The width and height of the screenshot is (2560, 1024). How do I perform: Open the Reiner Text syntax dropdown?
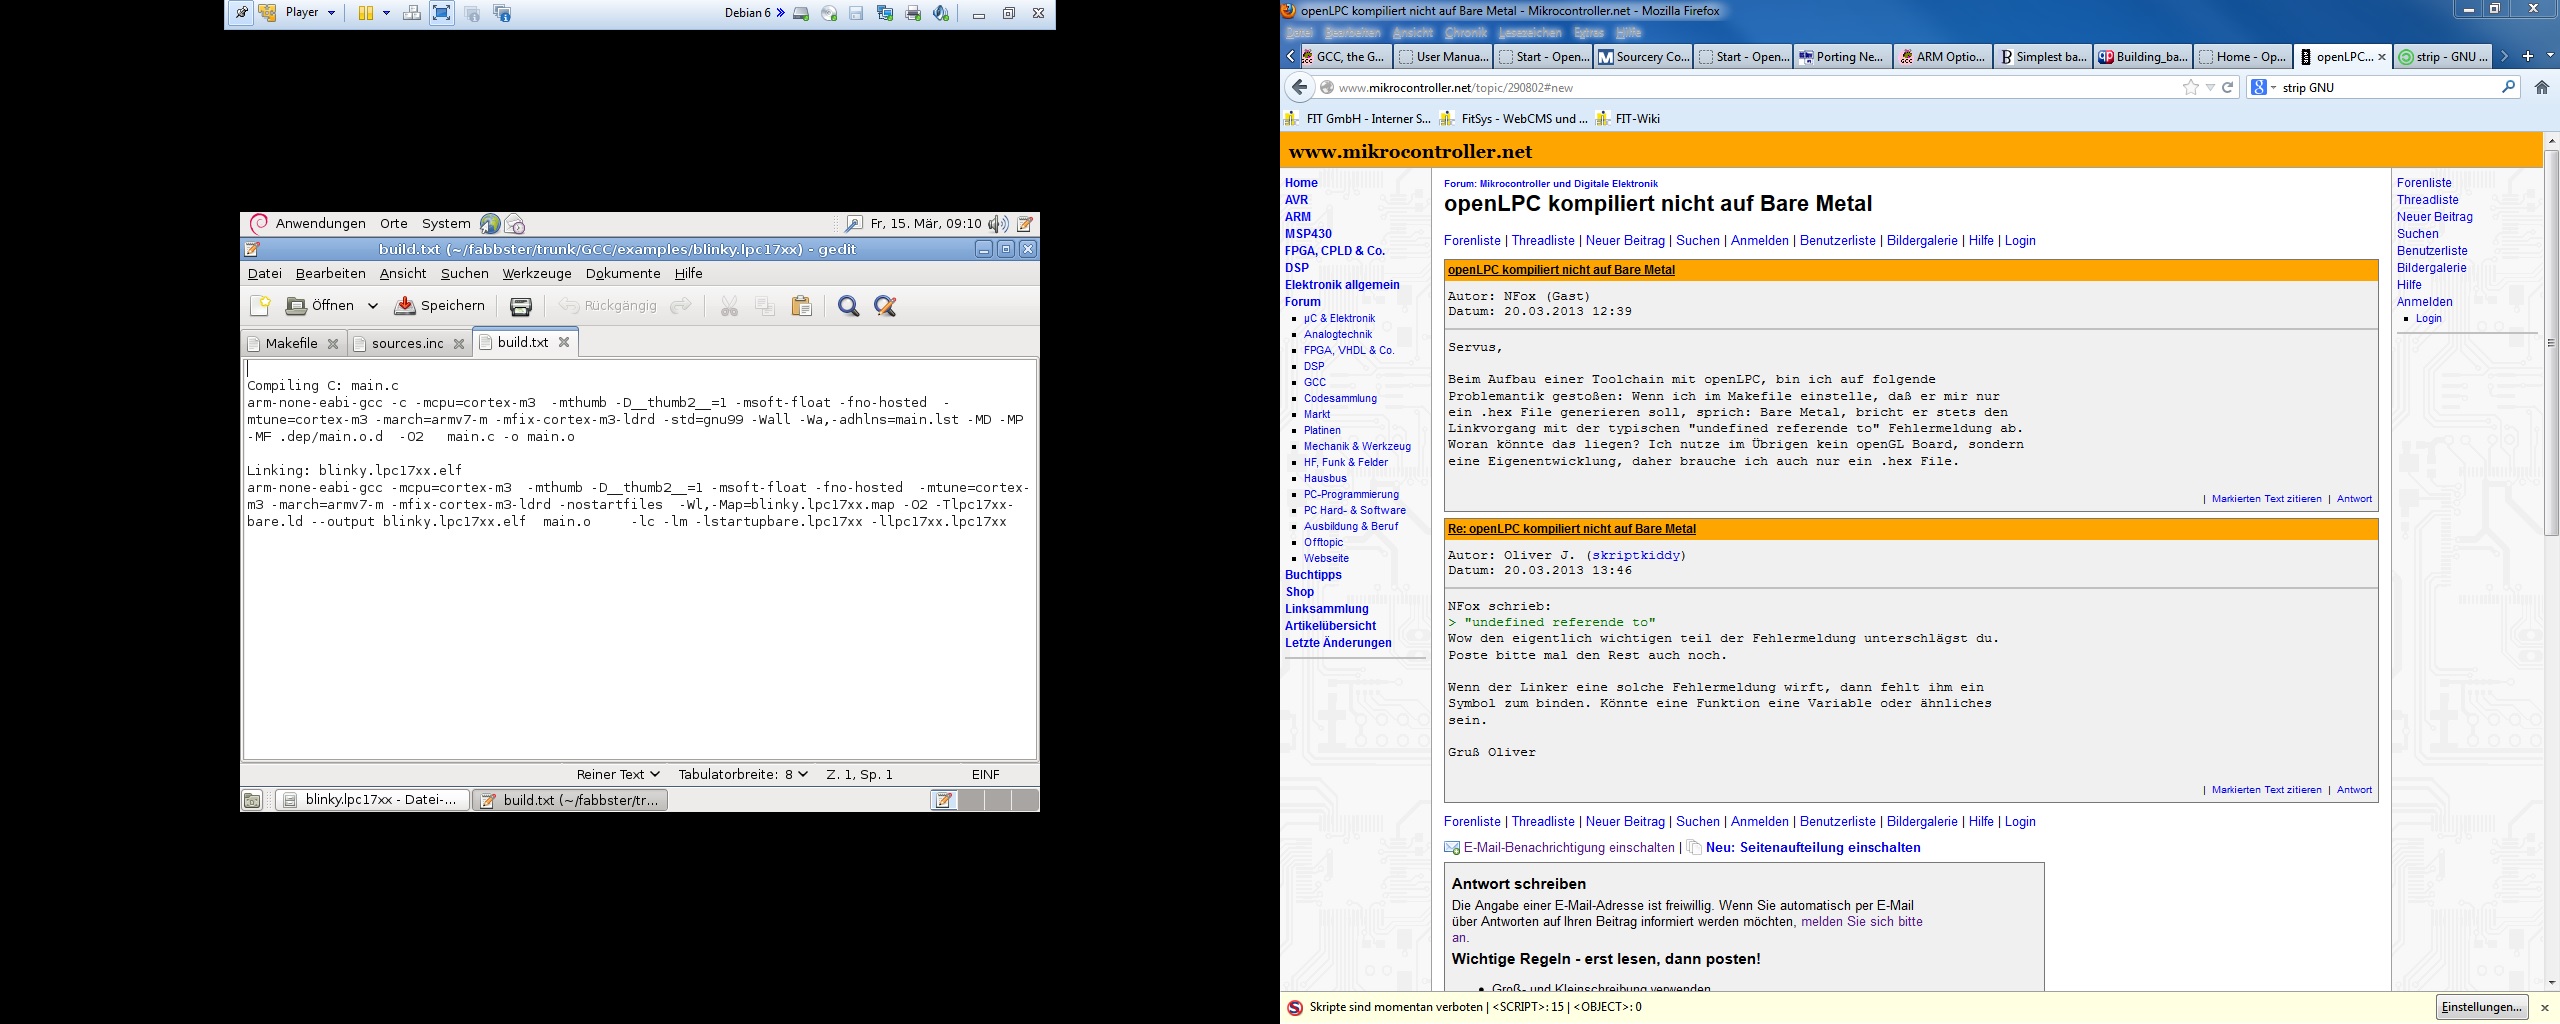[618, 774]
